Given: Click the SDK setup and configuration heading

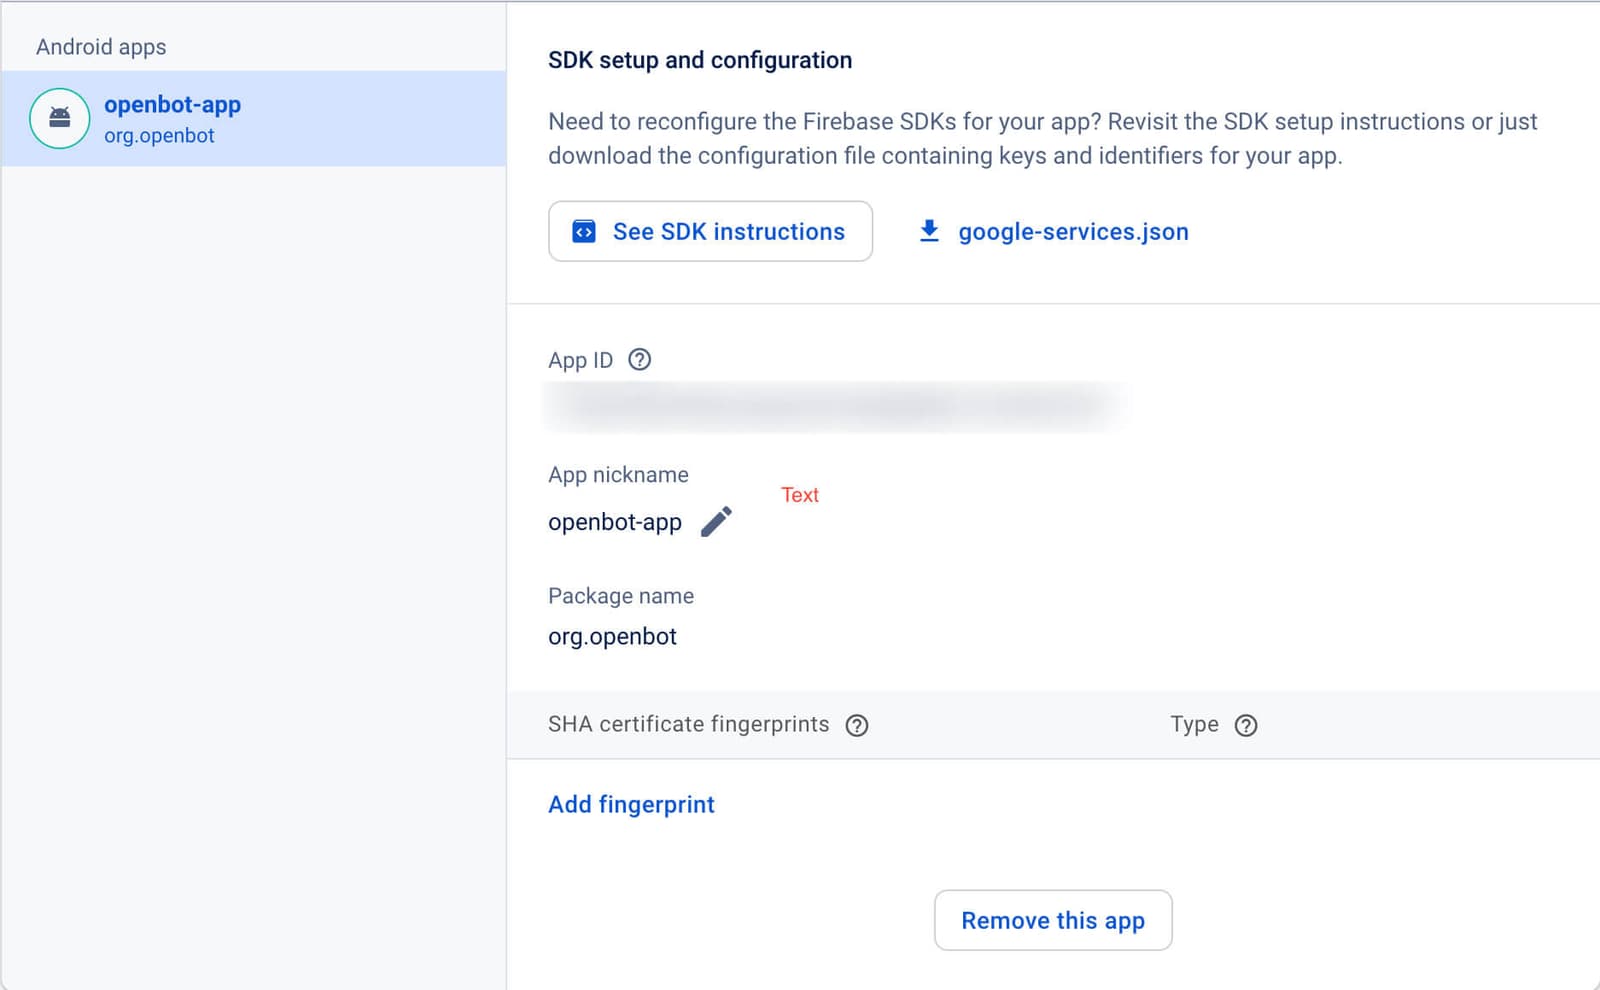Looking at the screenshot, I should (700, 60).
